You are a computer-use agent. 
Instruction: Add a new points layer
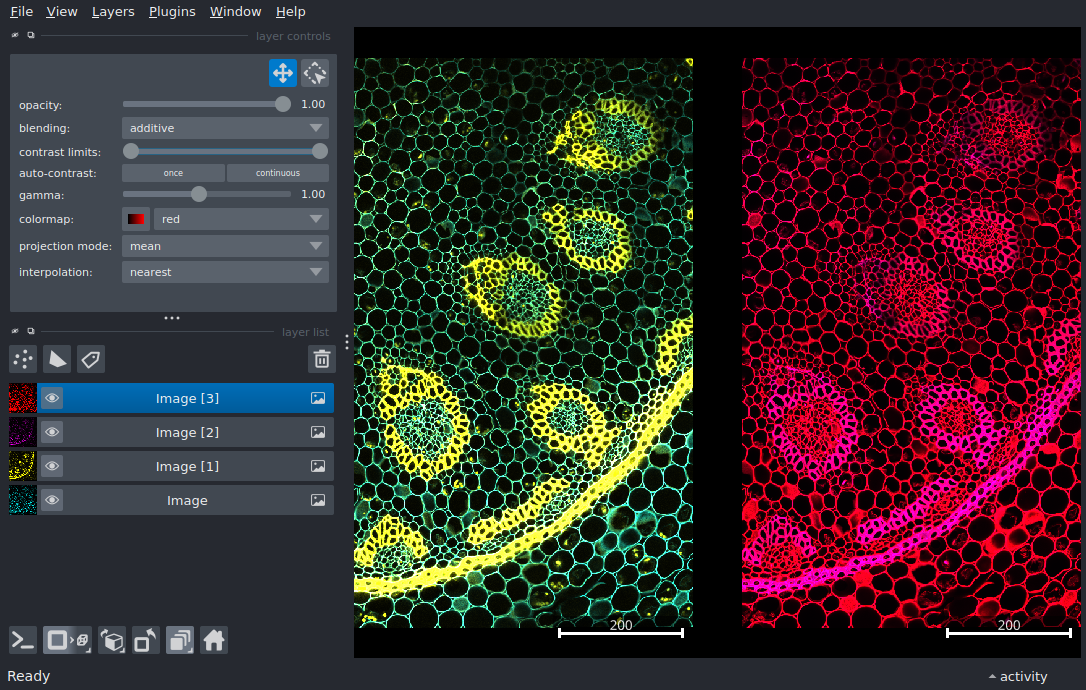23,359
